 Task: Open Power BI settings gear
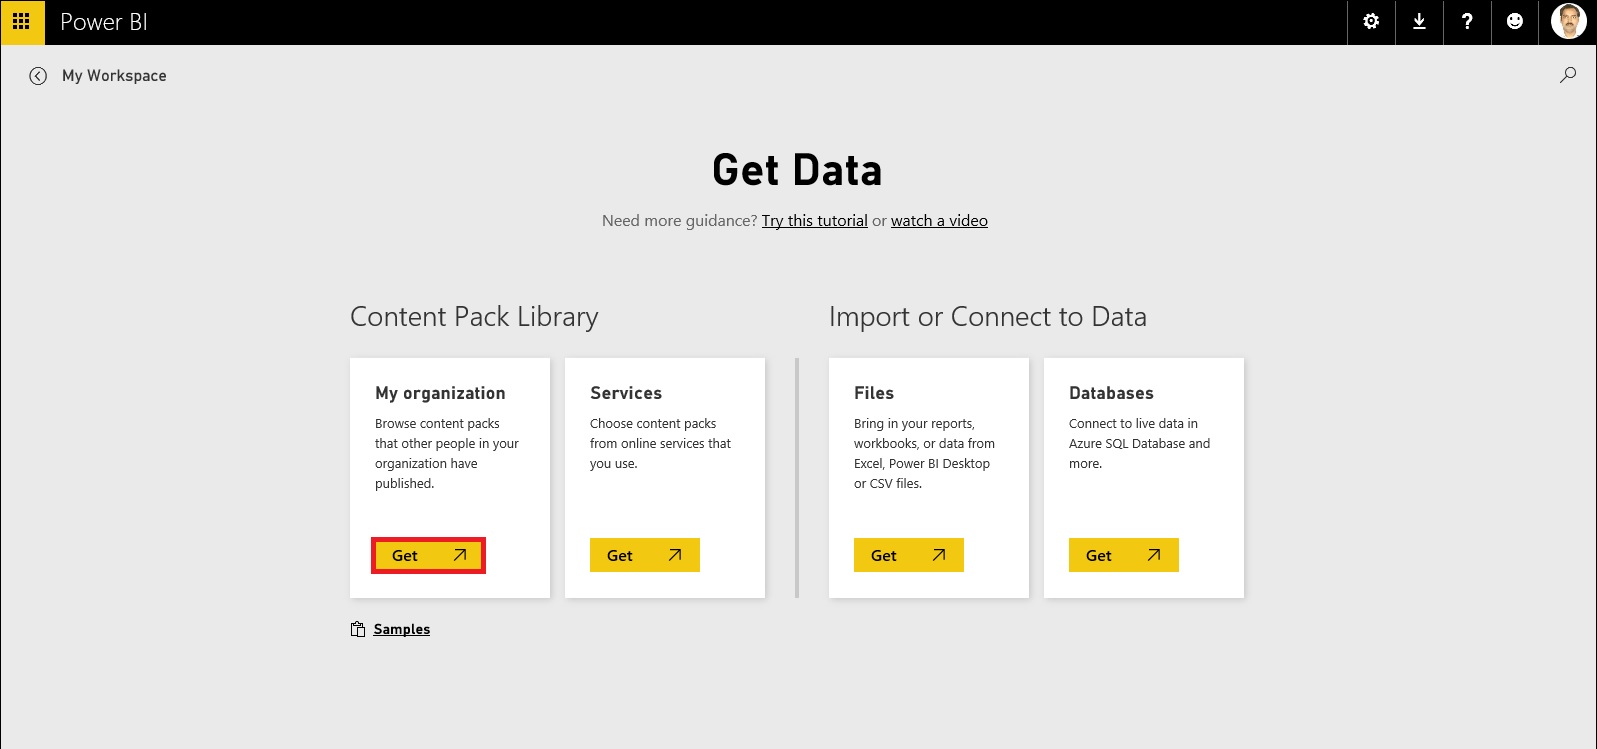pos(1370,21)
